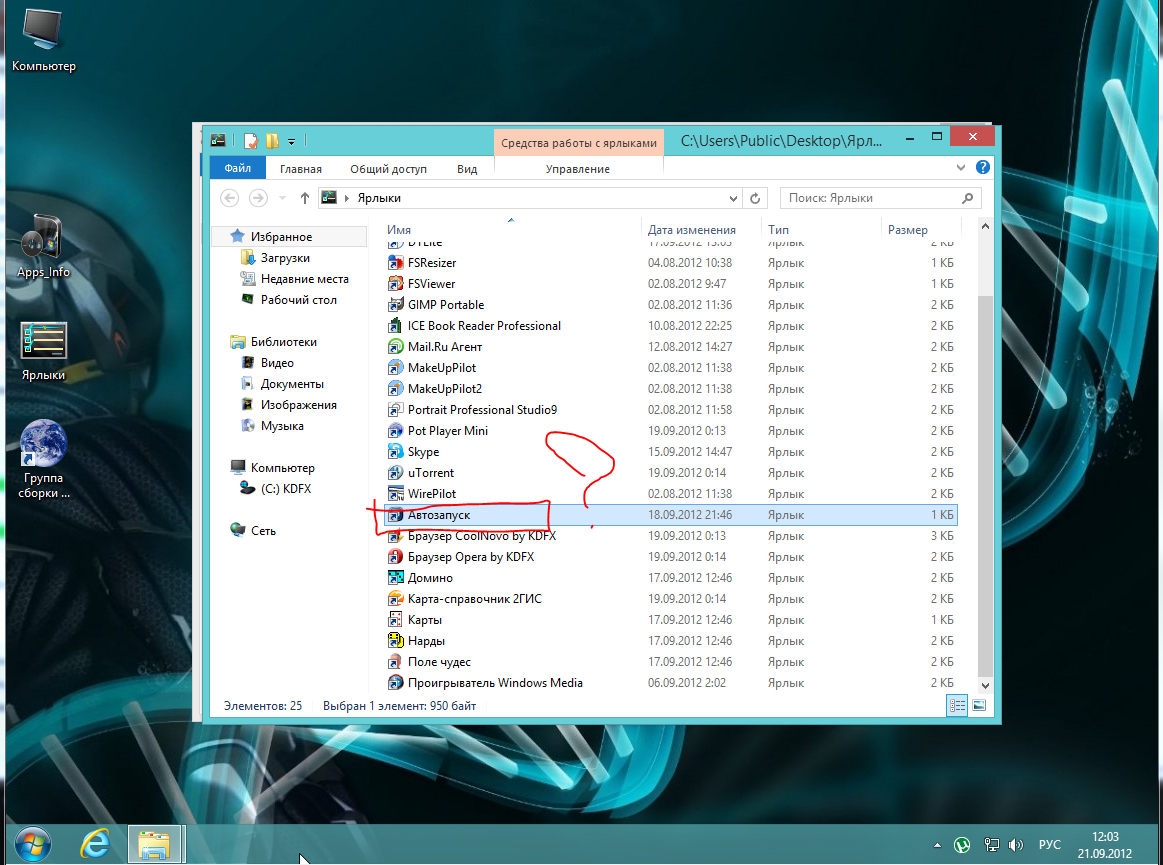
Task: Select the MakeUpPilot2 shortcut icon
Action: (396, 389)
